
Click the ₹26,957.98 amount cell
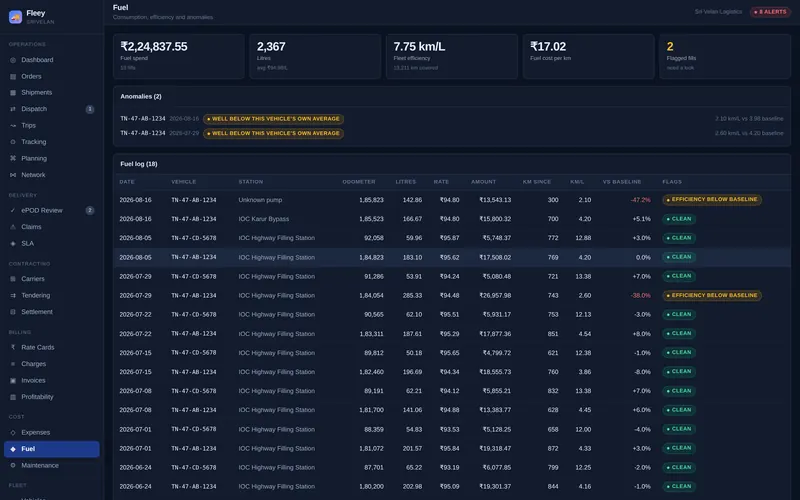pyautogui.click(x=495, y=295)
